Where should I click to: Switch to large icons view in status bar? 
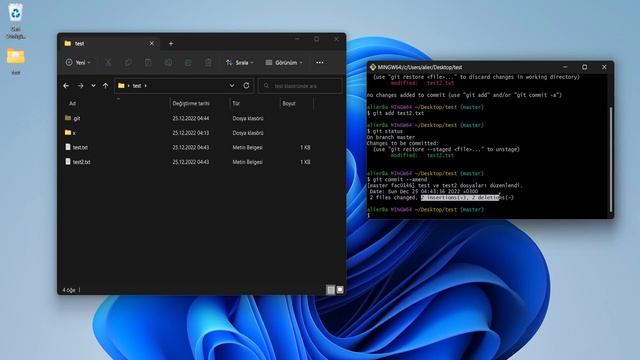pos(340,290)
